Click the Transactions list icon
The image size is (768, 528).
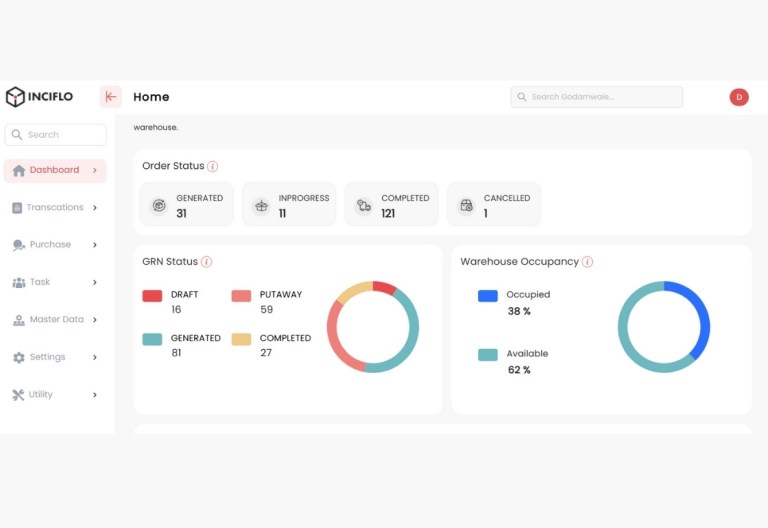click(x=17, y=208)
